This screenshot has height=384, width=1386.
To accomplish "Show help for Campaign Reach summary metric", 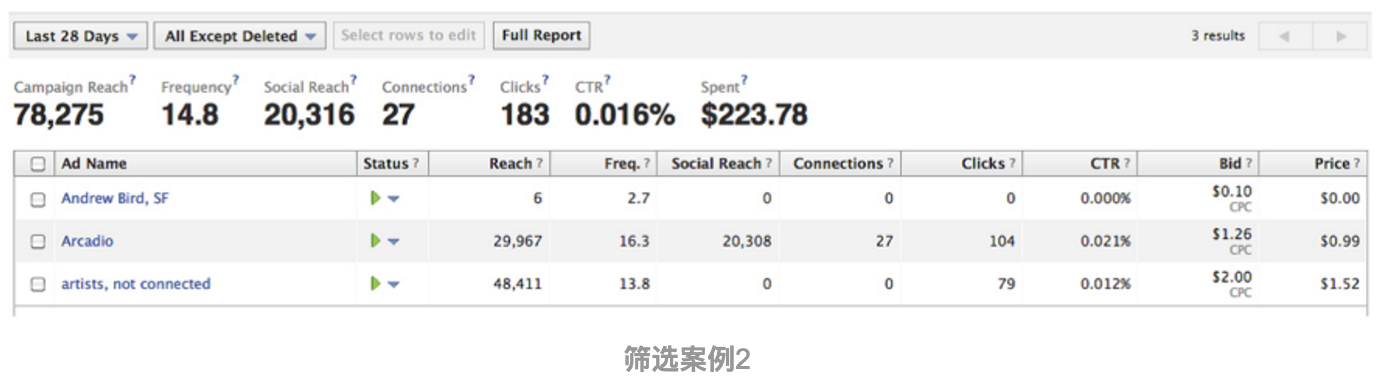I will pyautogui.click(x=133, y=80).
